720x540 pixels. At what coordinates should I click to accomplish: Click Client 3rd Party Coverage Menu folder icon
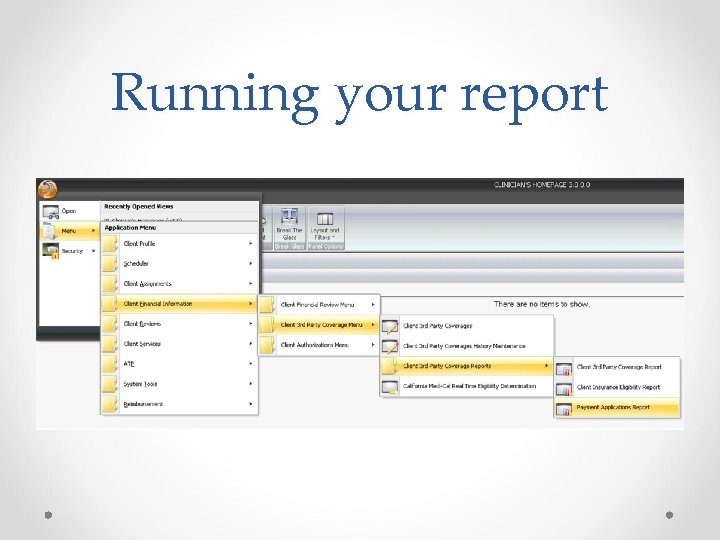[267, 325]
